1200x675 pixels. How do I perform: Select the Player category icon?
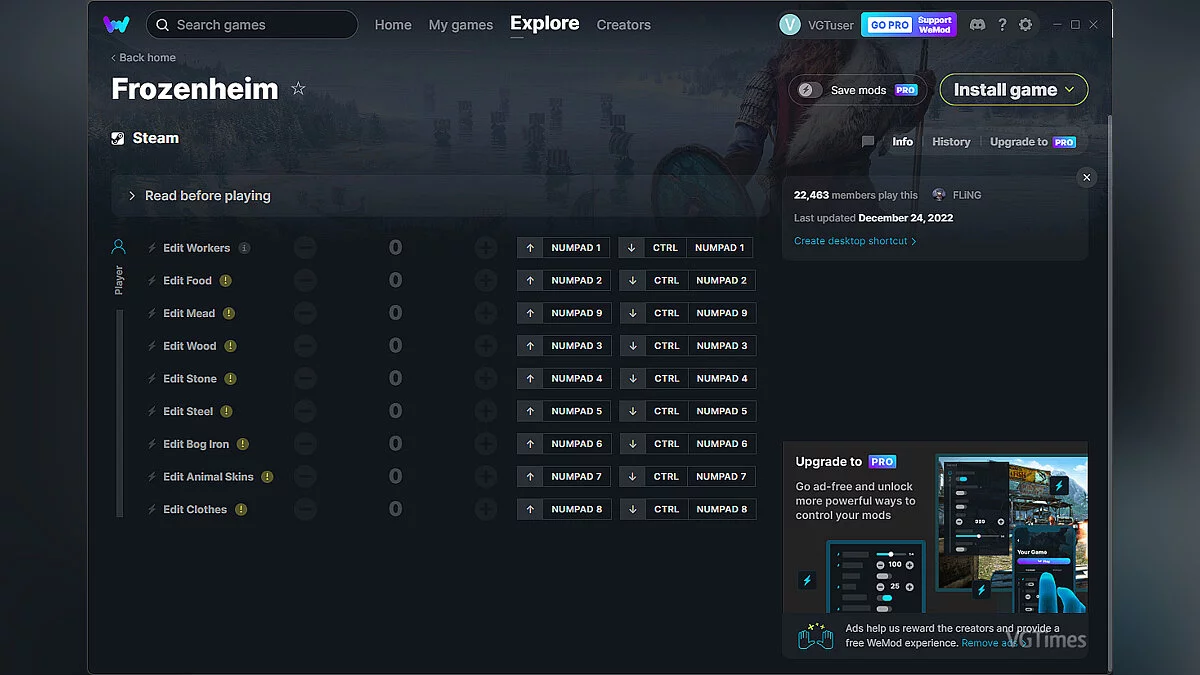pos(119,246)
